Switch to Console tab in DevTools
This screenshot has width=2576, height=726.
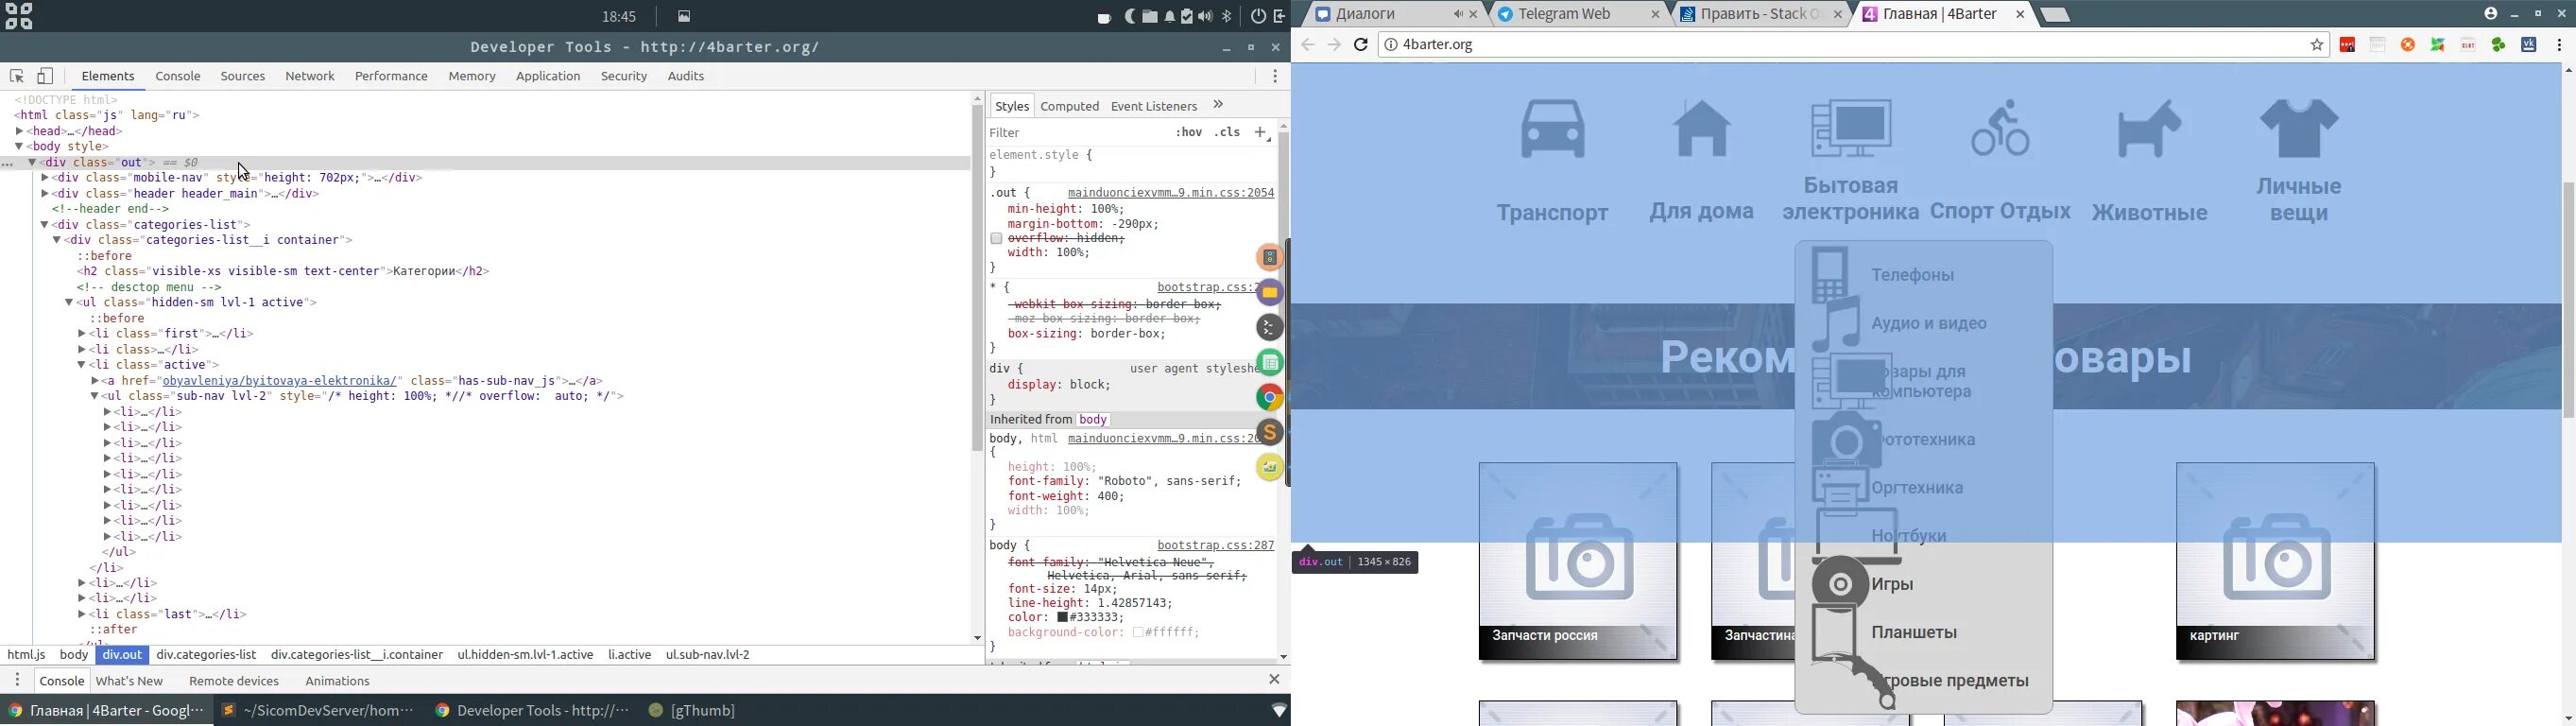tap(179, 76)
